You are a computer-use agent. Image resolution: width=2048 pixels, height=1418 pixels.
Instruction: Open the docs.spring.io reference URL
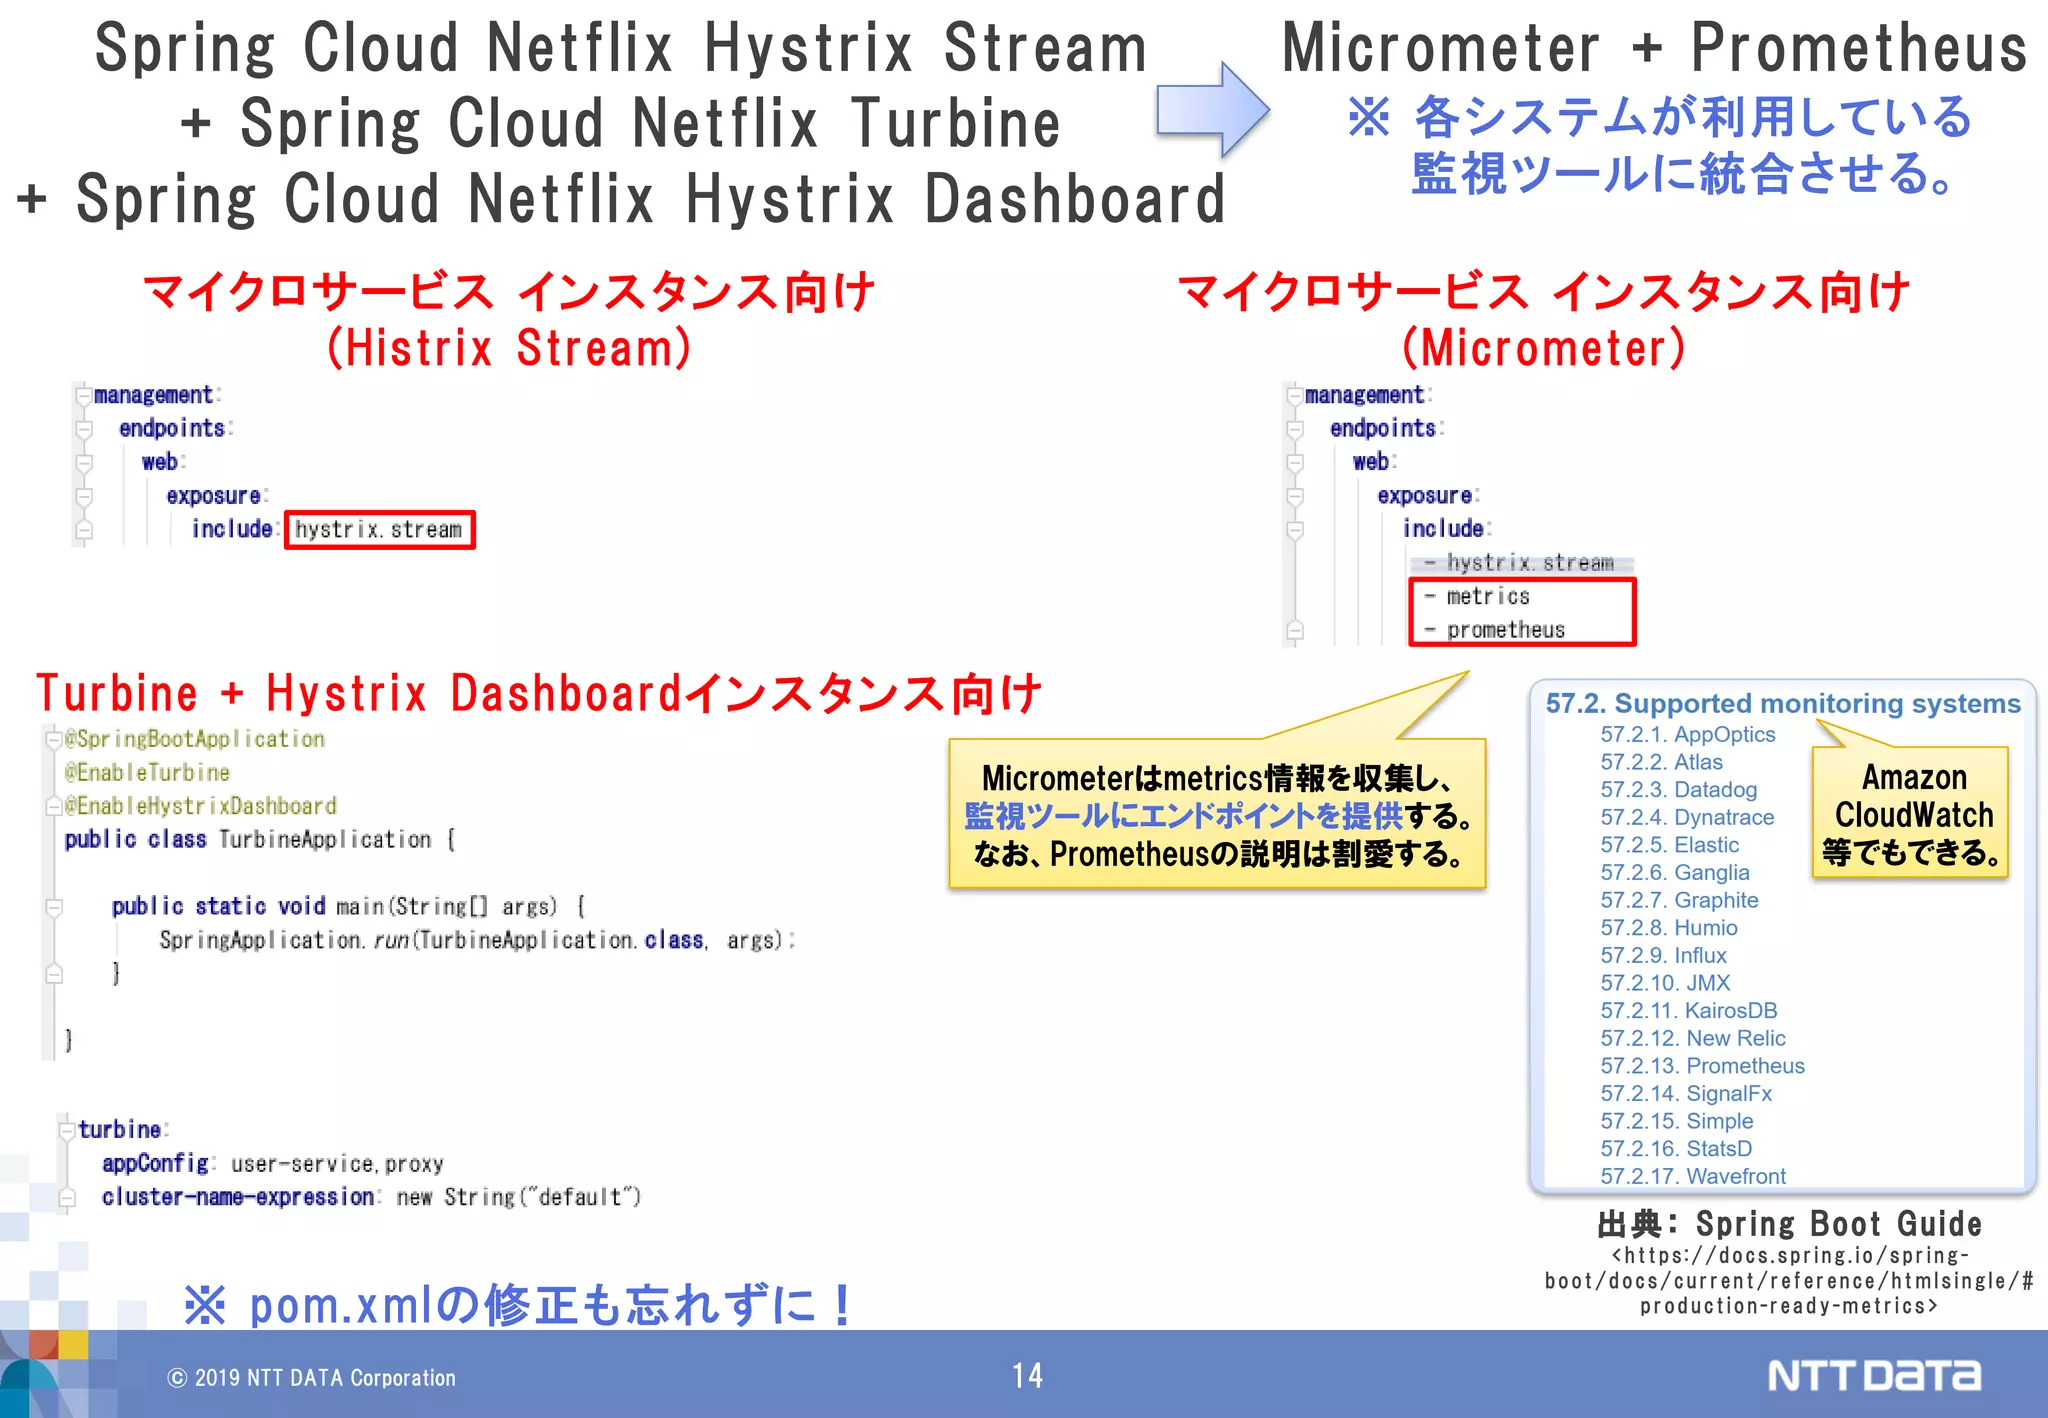[x=1789, y=1281]
